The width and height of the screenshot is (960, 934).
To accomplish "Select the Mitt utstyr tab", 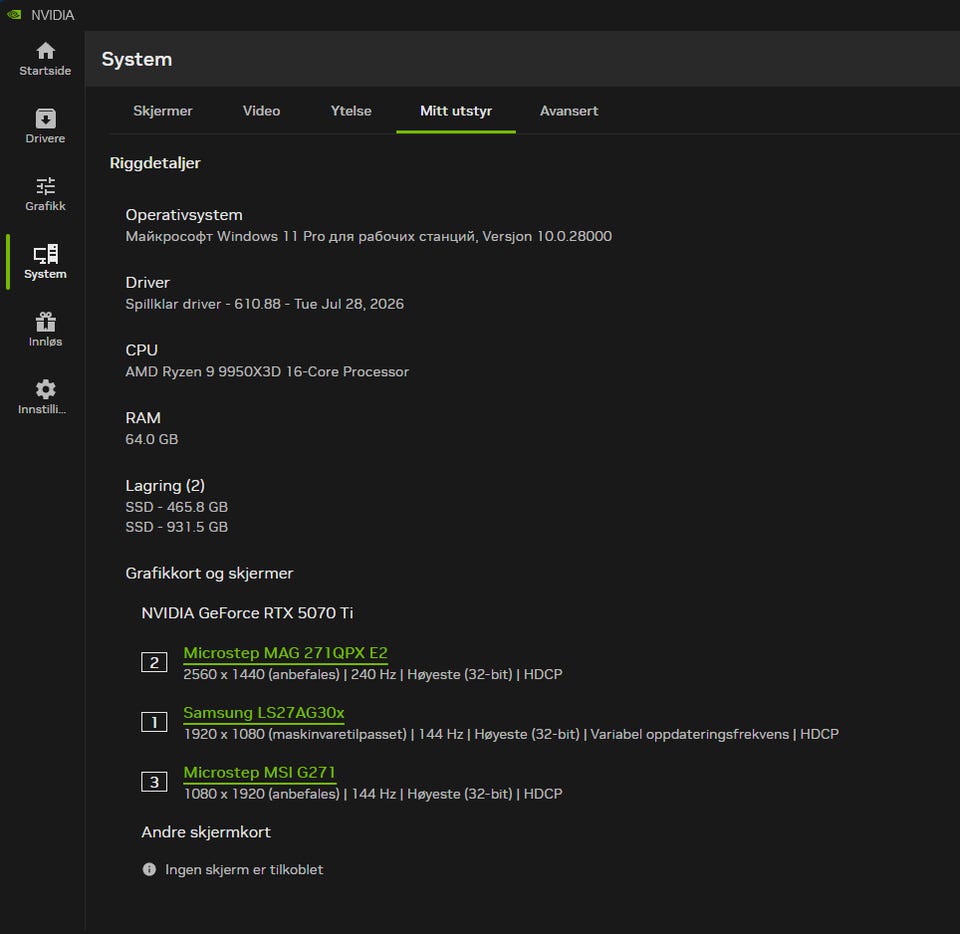I will pyautogui.click(x=456, y=111).
